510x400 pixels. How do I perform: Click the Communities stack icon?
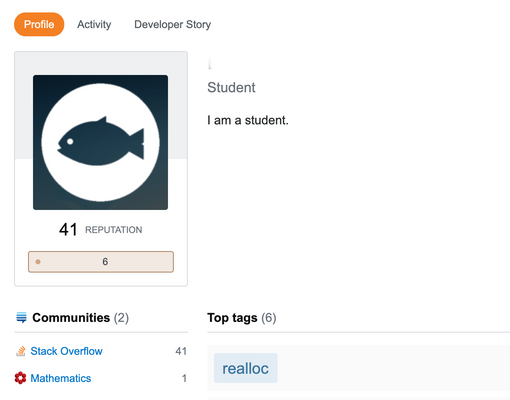click(x=21, y=317)
